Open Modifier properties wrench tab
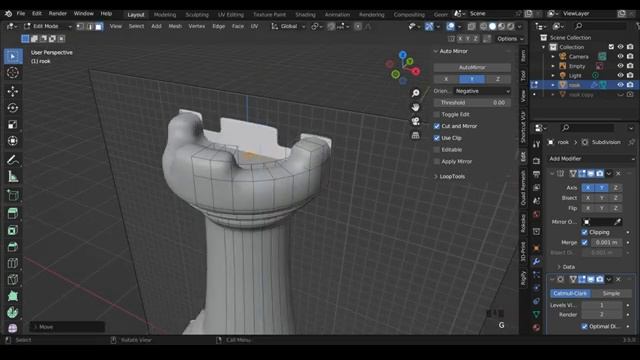640x360 pixels. (536, 261)
